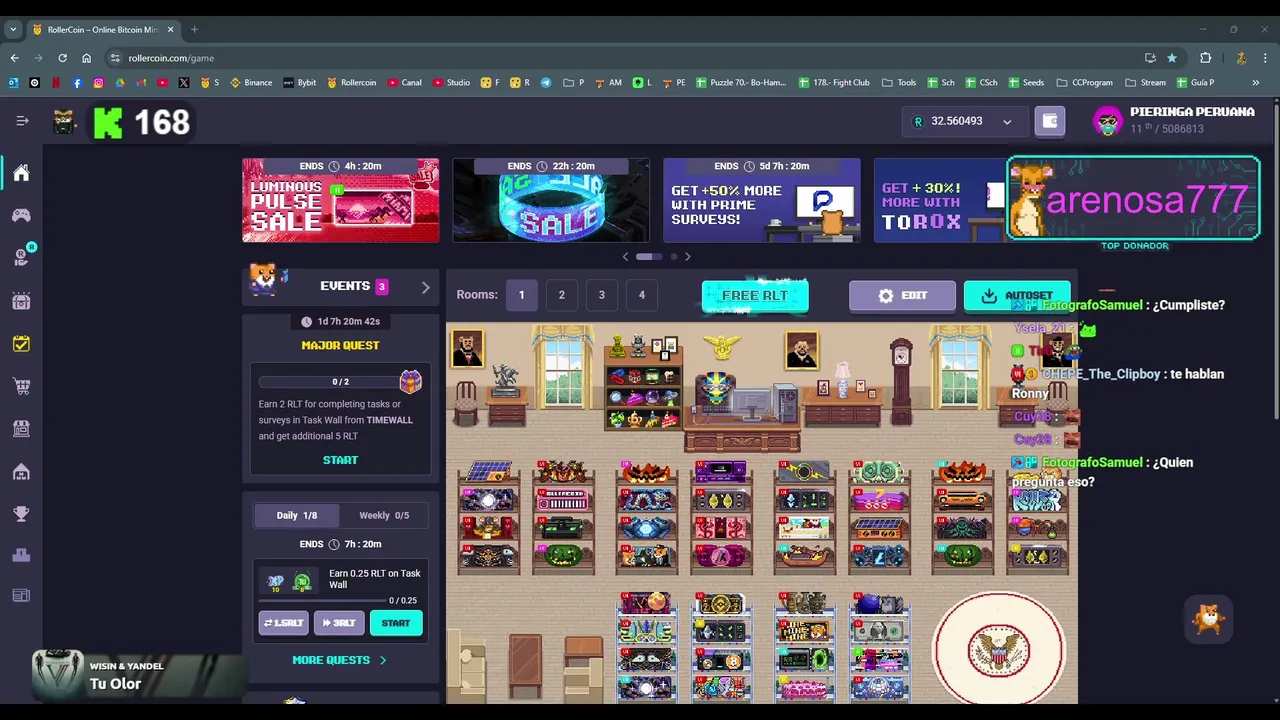Click the purple gift box reward icon
This screenshot has width=1280, height=720.
pos(411,381)
